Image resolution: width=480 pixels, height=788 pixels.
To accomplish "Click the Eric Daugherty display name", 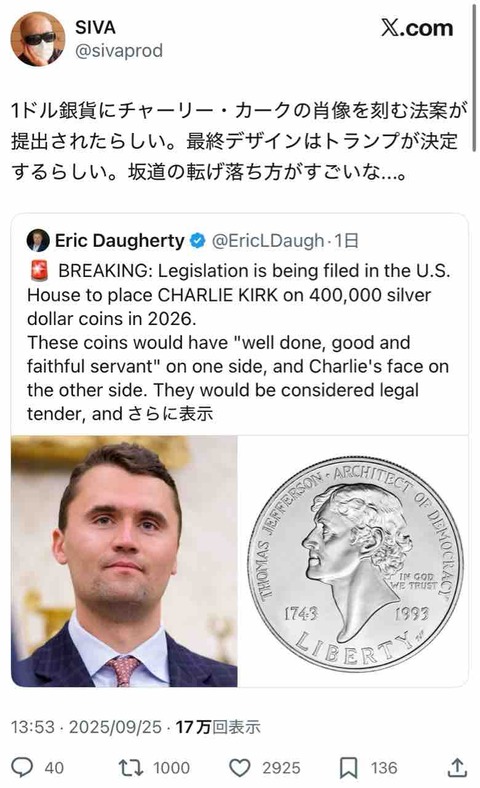I will click(x=120, y=241).
